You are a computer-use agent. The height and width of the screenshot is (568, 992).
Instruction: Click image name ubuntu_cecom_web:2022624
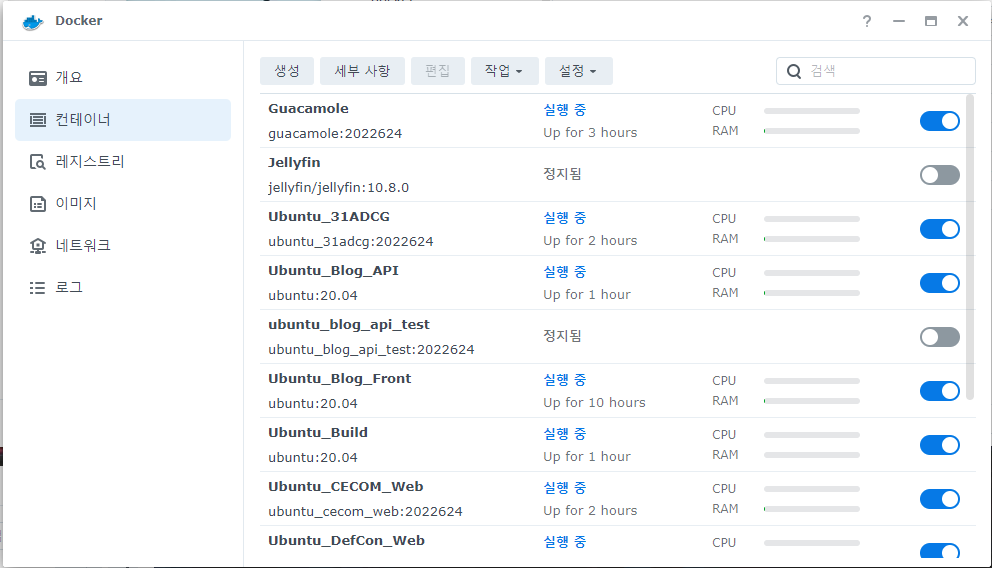pos(365,512)
